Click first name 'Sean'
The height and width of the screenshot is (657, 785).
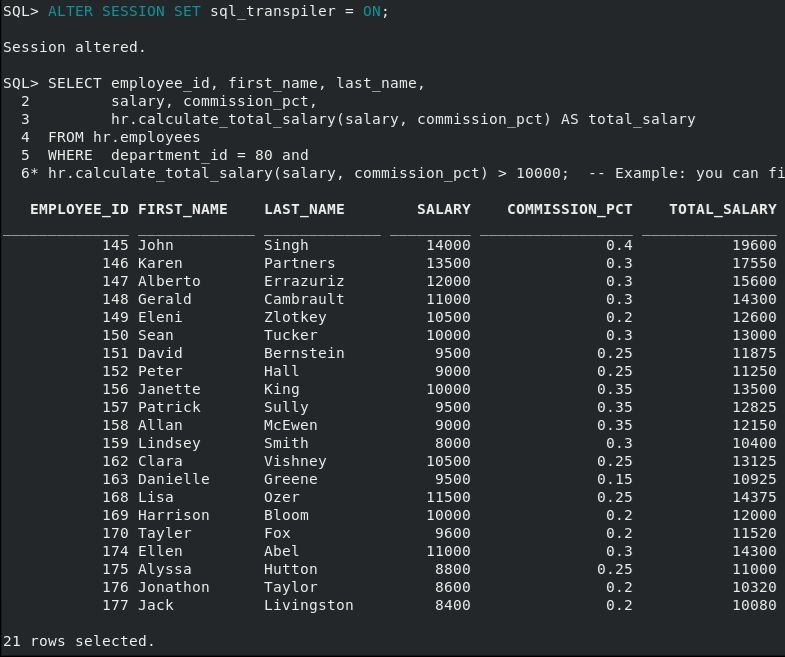click(x=156, y=336)
